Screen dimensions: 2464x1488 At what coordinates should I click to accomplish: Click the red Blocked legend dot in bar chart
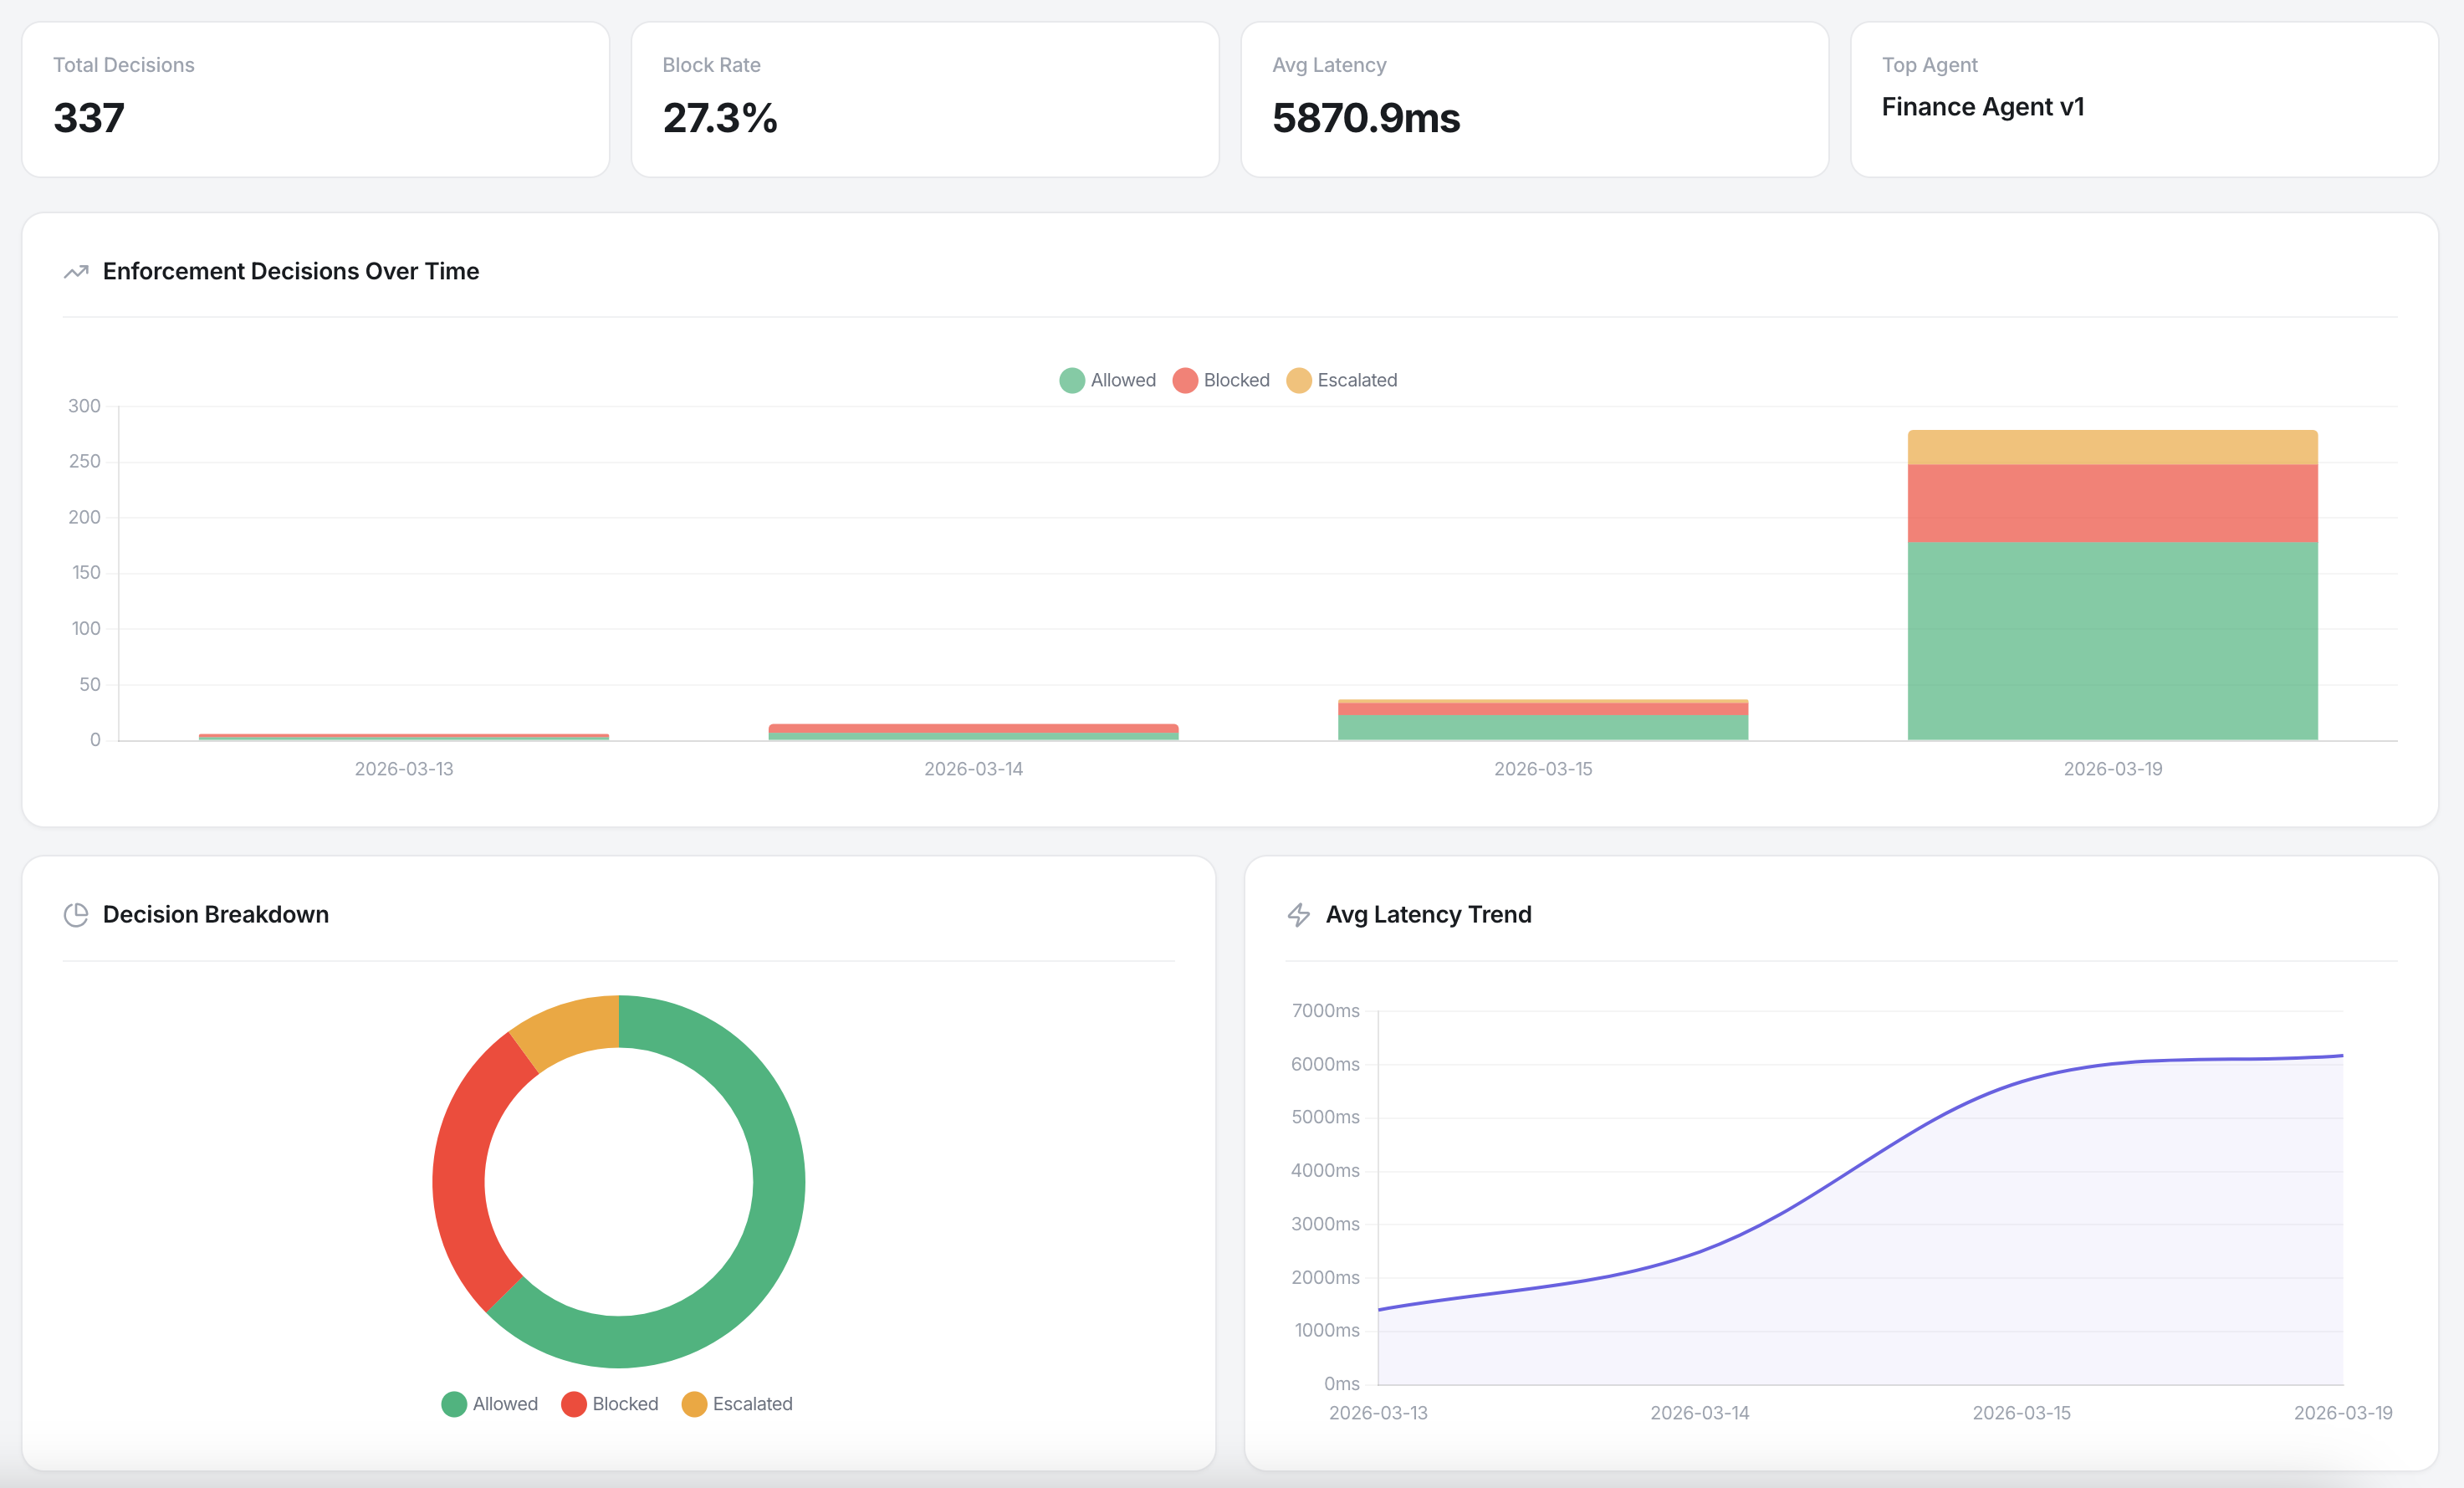click(x=1185, y=380)
